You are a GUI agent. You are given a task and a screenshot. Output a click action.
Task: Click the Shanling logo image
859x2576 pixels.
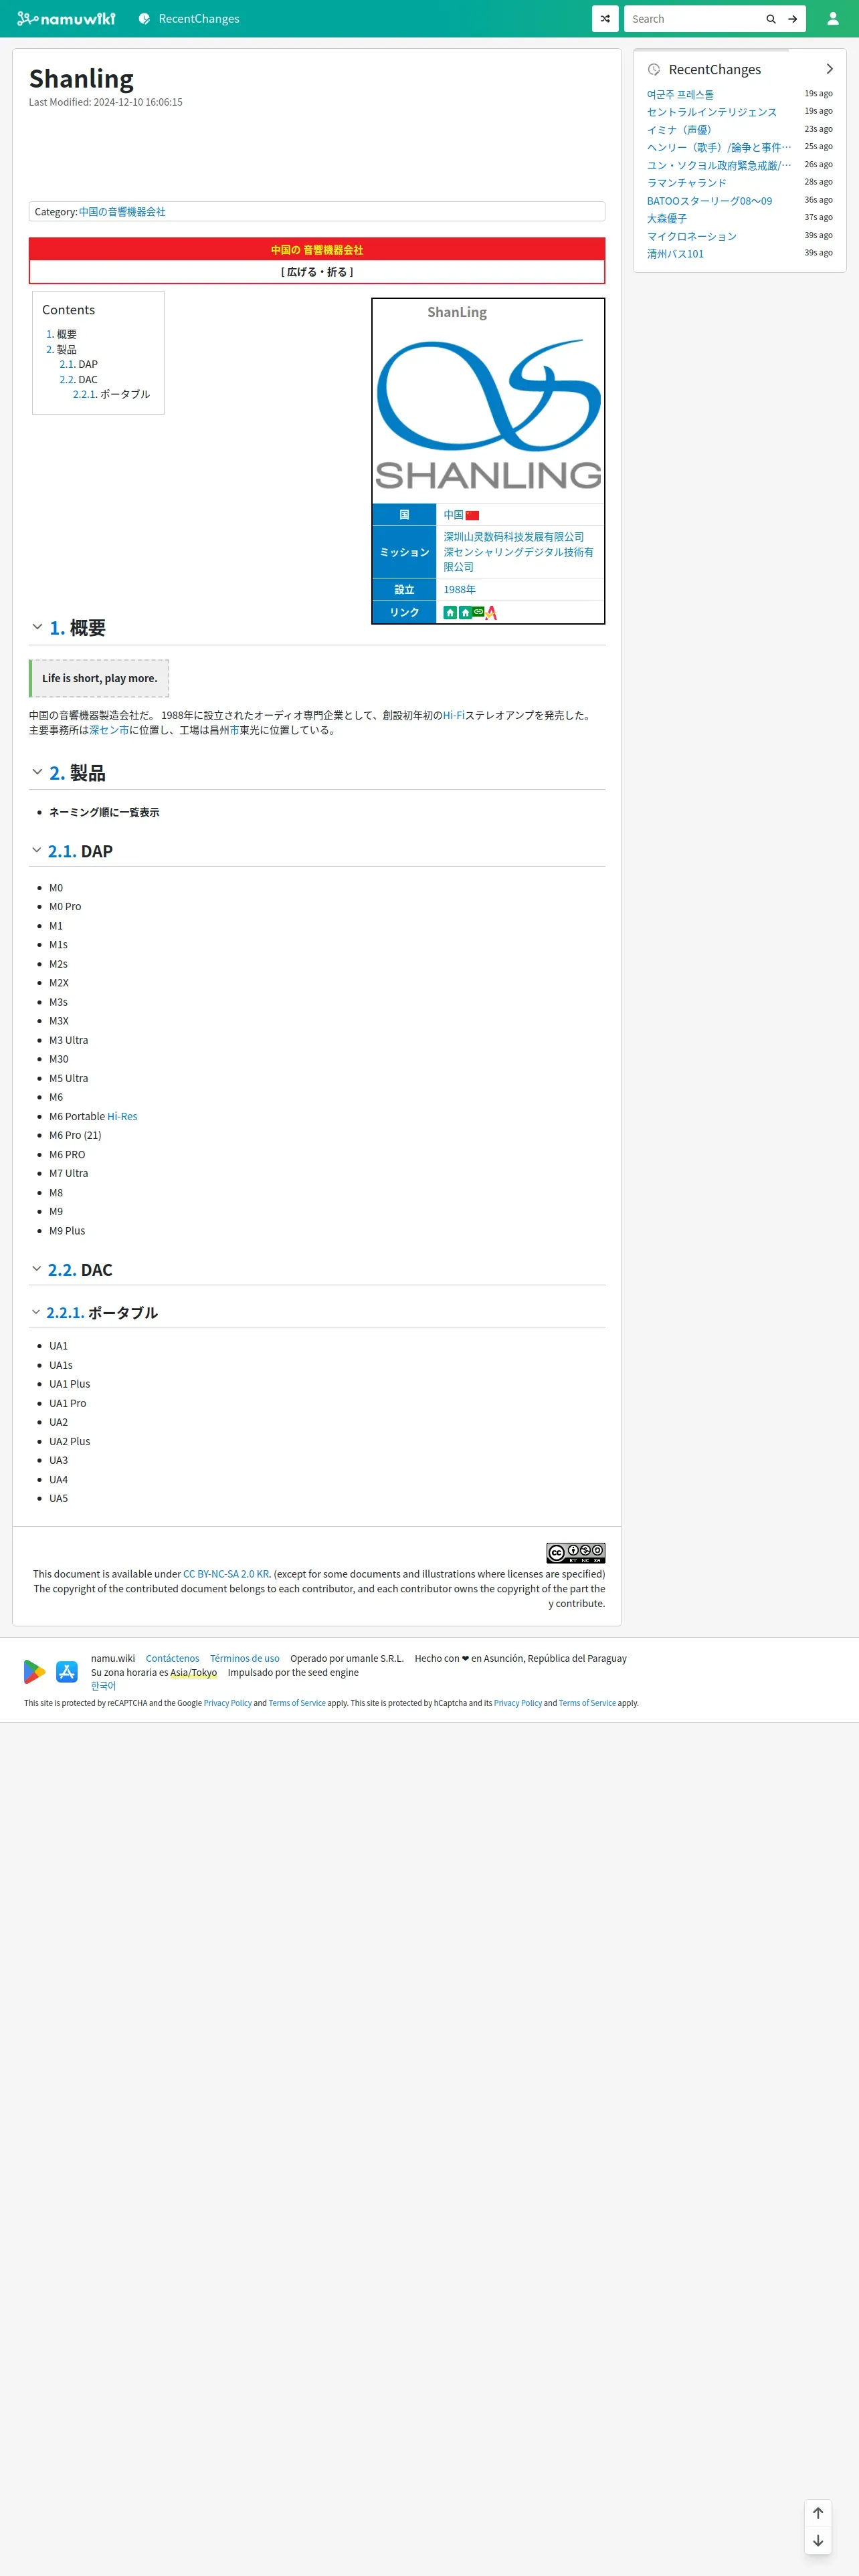488,414
